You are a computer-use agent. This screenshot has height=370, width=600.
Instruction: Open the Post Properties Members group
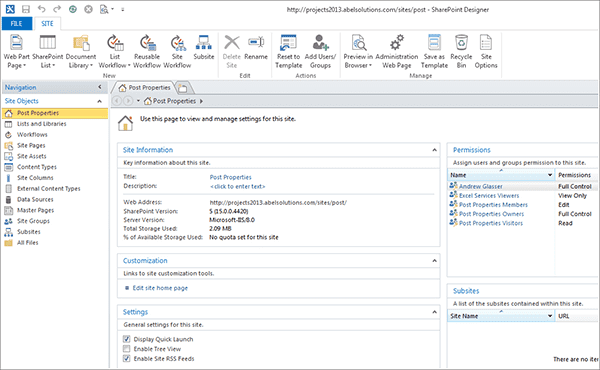pyautogui.click(x=493, y=205)
